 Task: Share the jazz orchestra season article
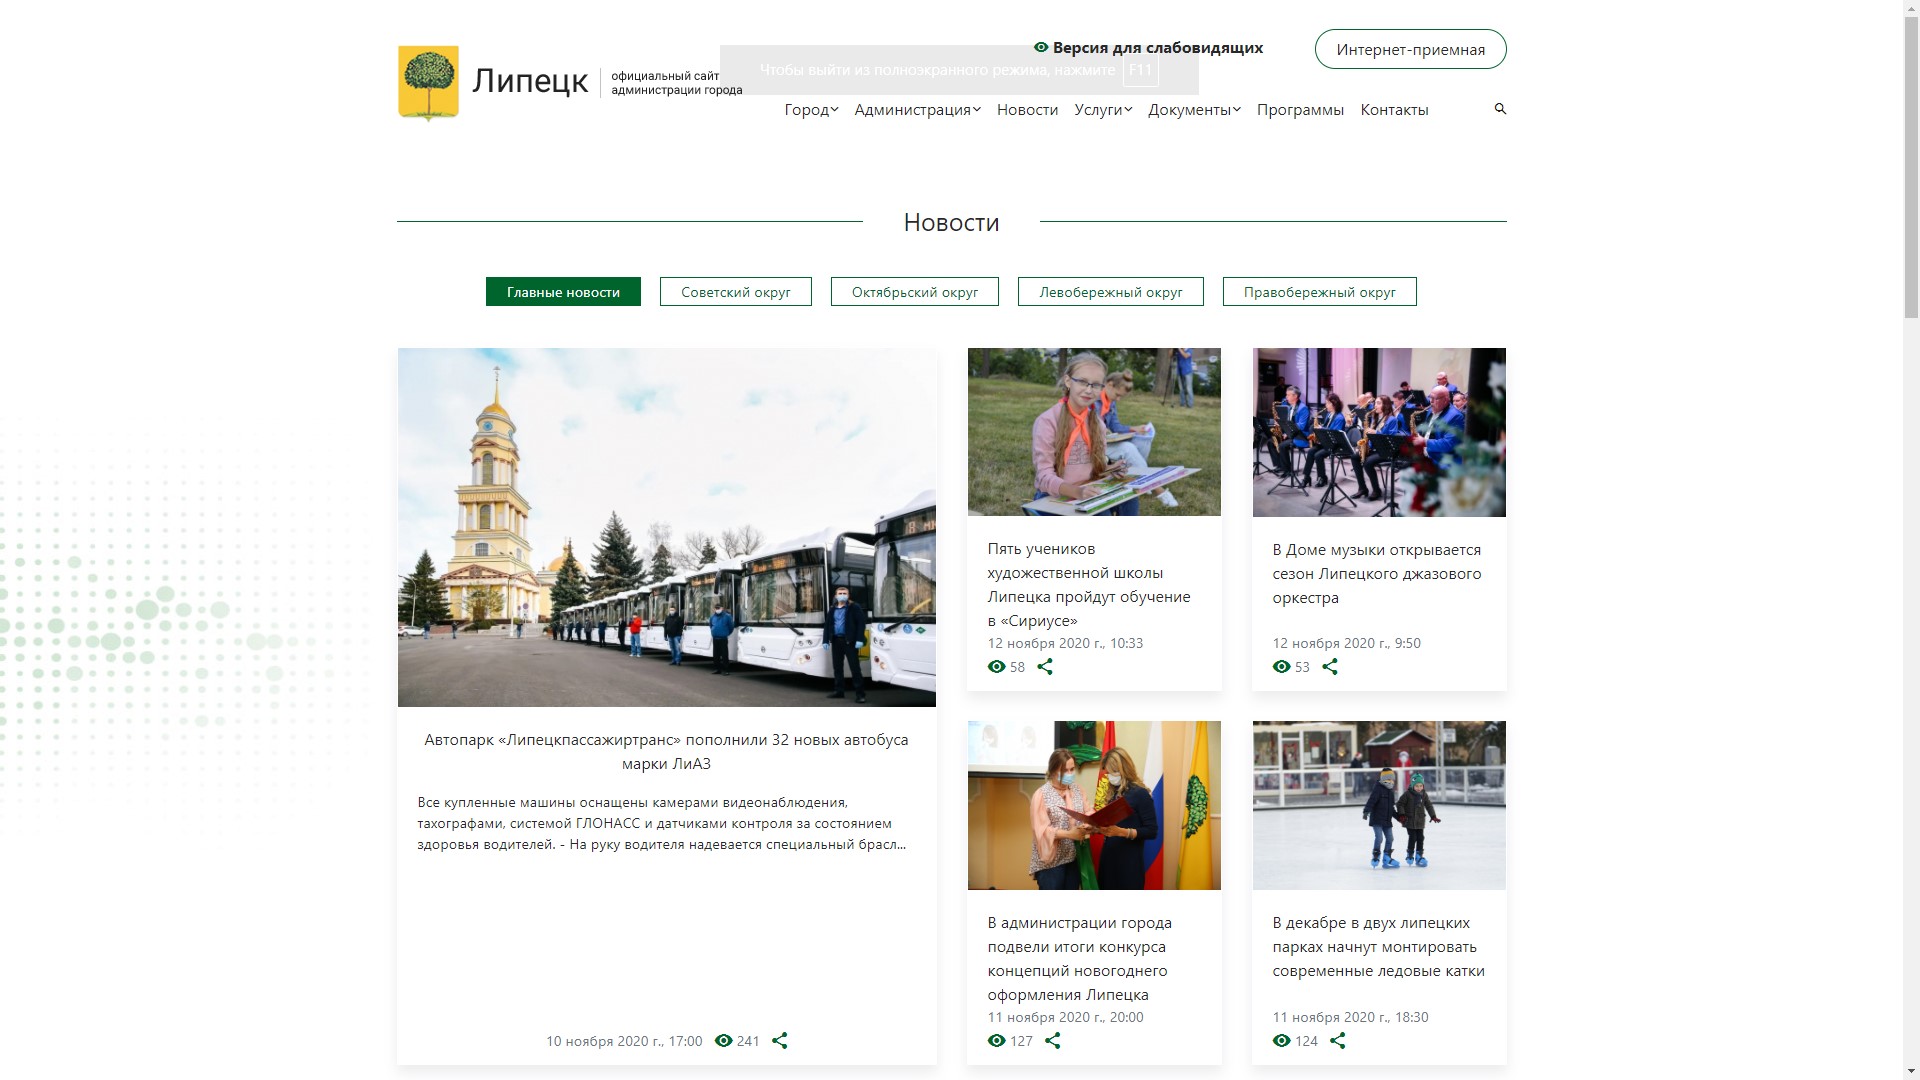tap(1330, 667)
